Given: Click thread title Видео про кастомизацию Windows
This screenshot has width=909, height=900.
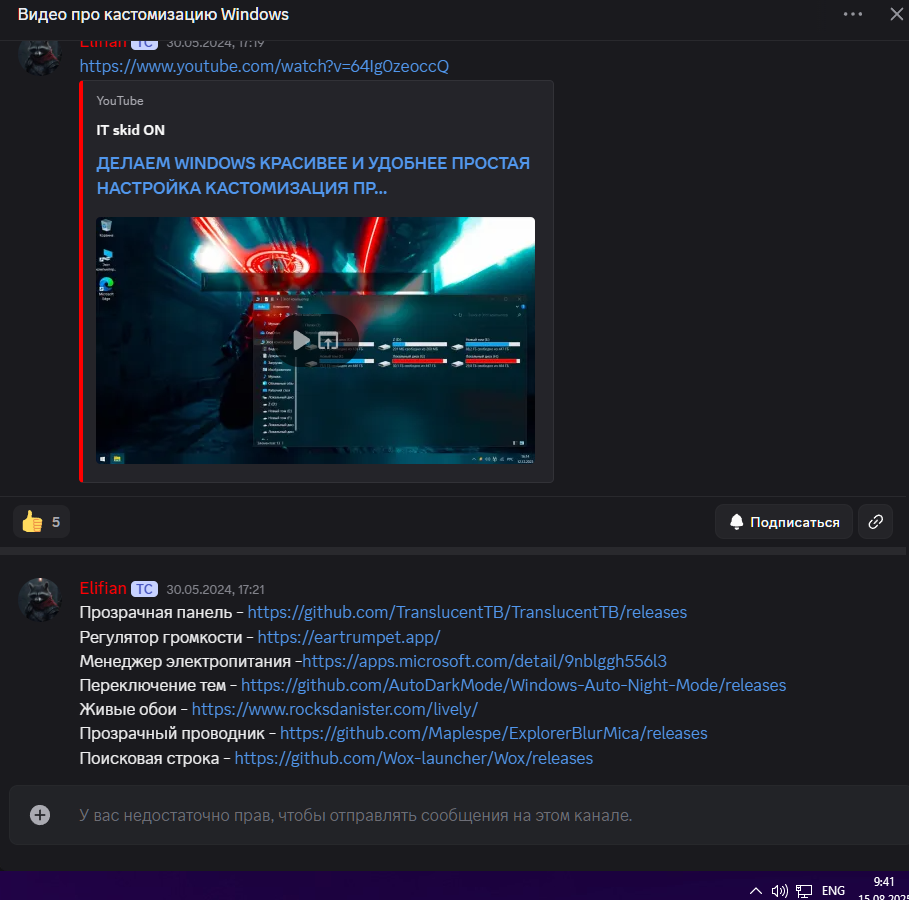Looking at the screenshot, I should click(x=153, y=14).
